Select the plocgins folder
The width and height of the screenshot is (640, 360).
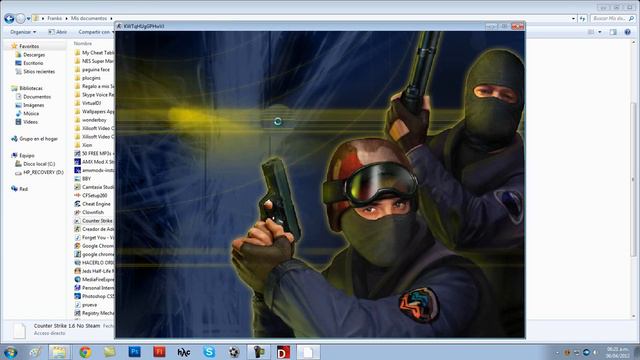(91, 78)
